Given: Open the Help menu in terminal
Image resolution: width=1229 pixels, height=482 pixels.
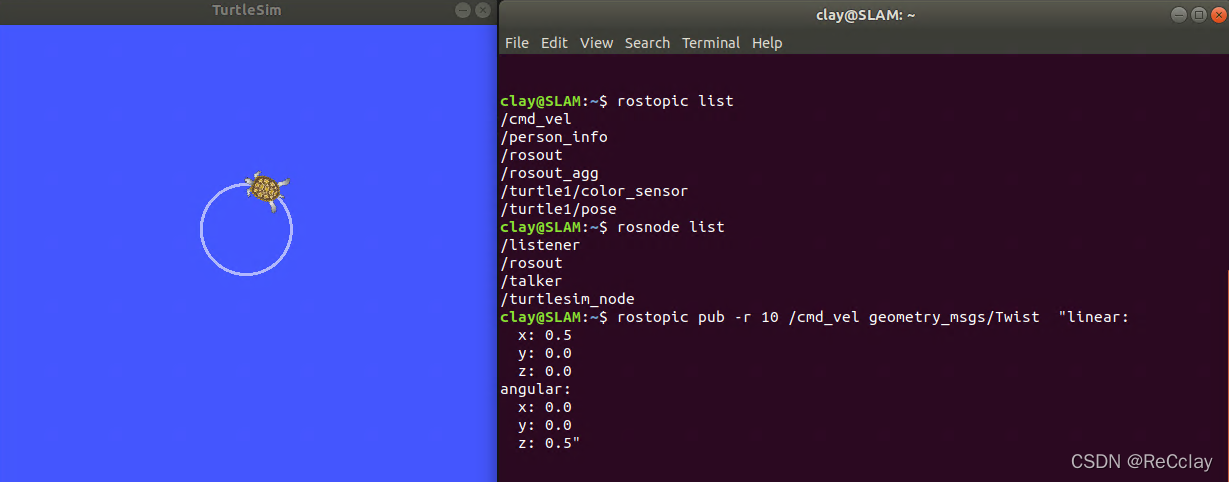Looking at the screenshot, I should [767, 43].
